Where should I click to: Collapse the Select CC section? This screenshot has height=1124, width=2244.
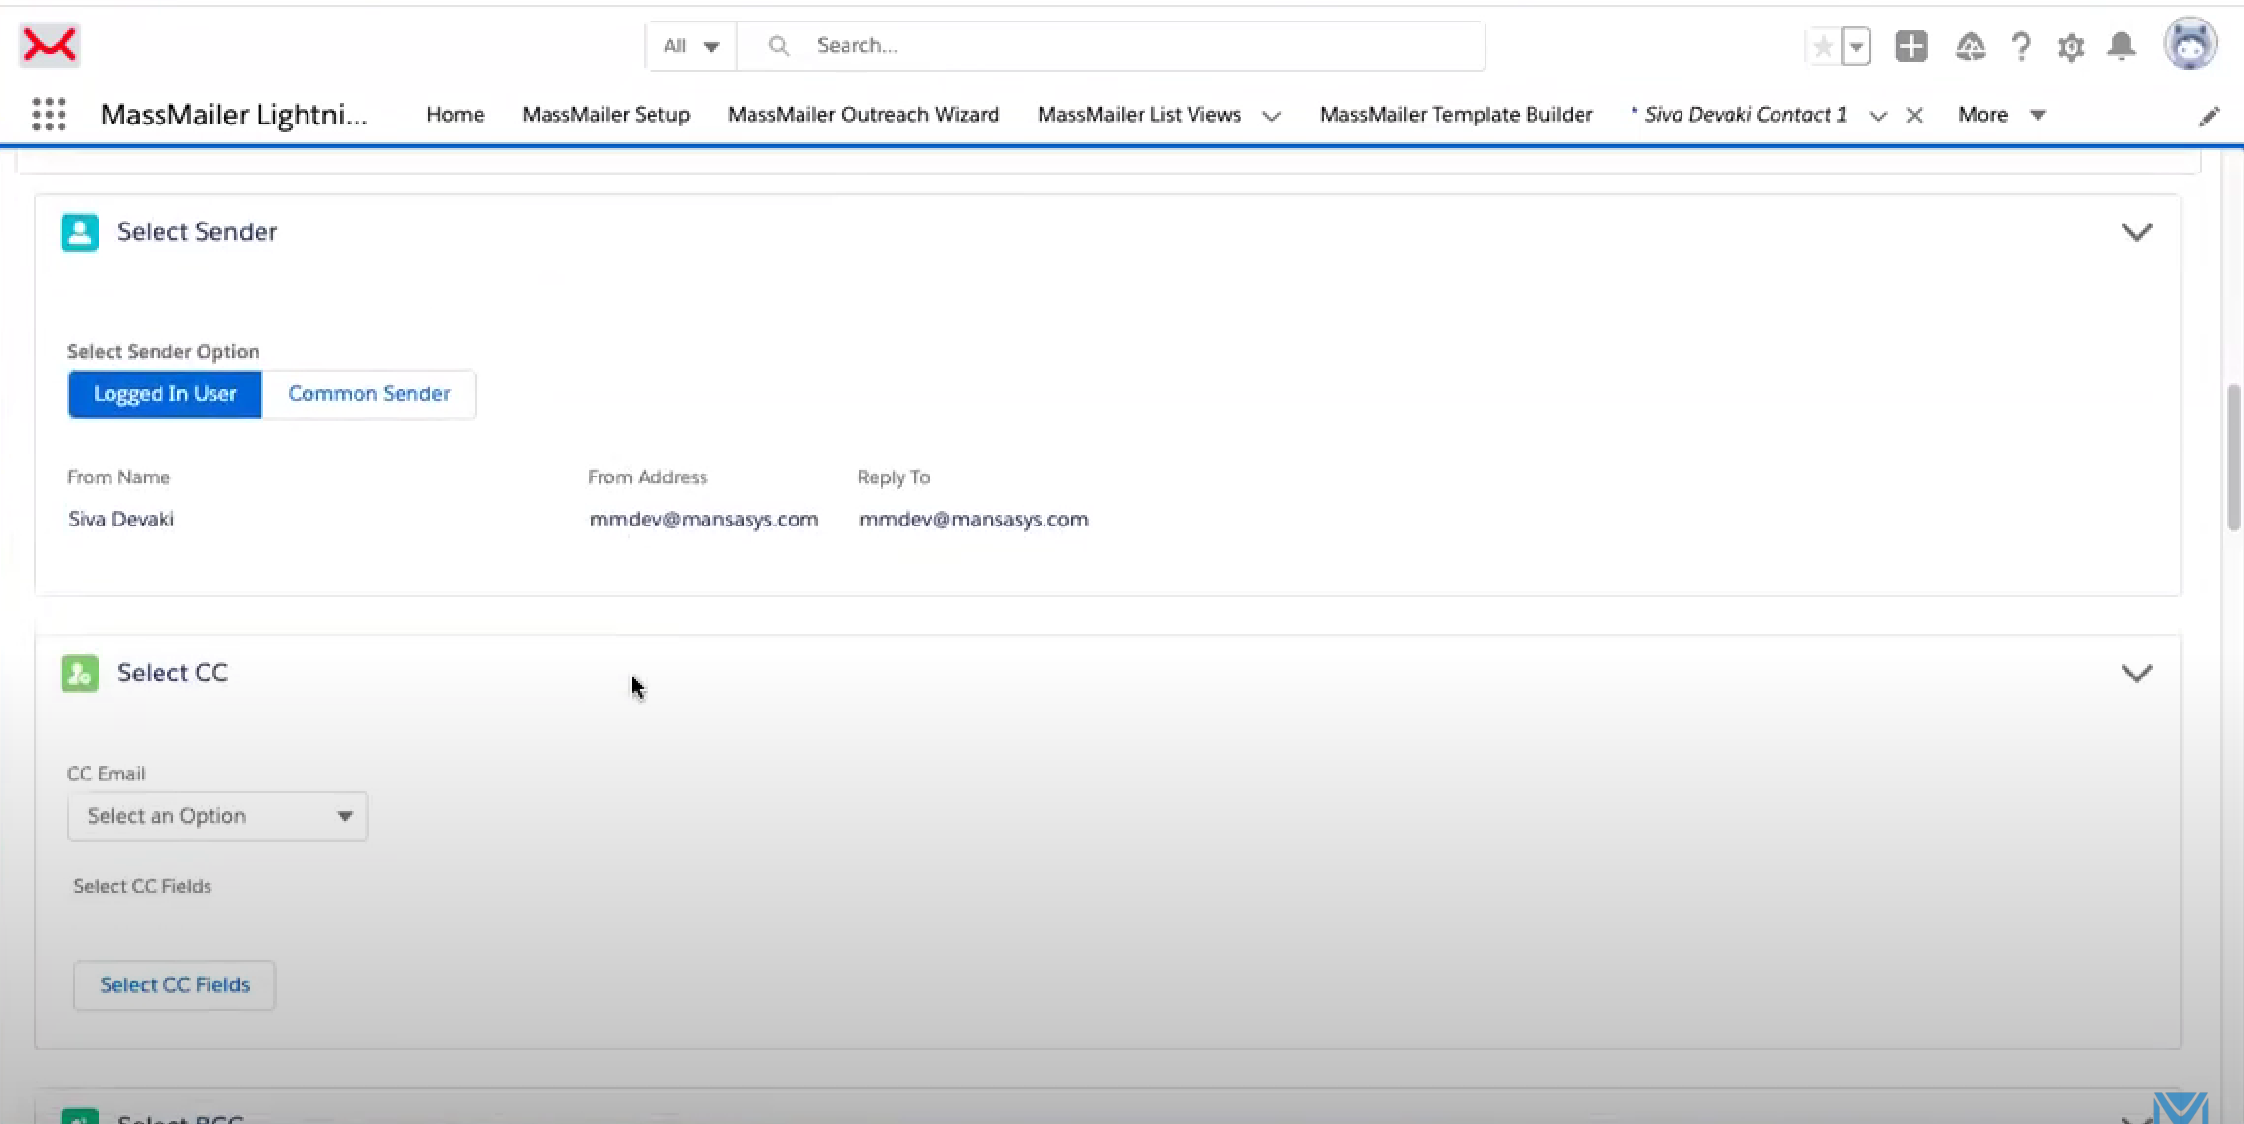[x=2137, y=673]
